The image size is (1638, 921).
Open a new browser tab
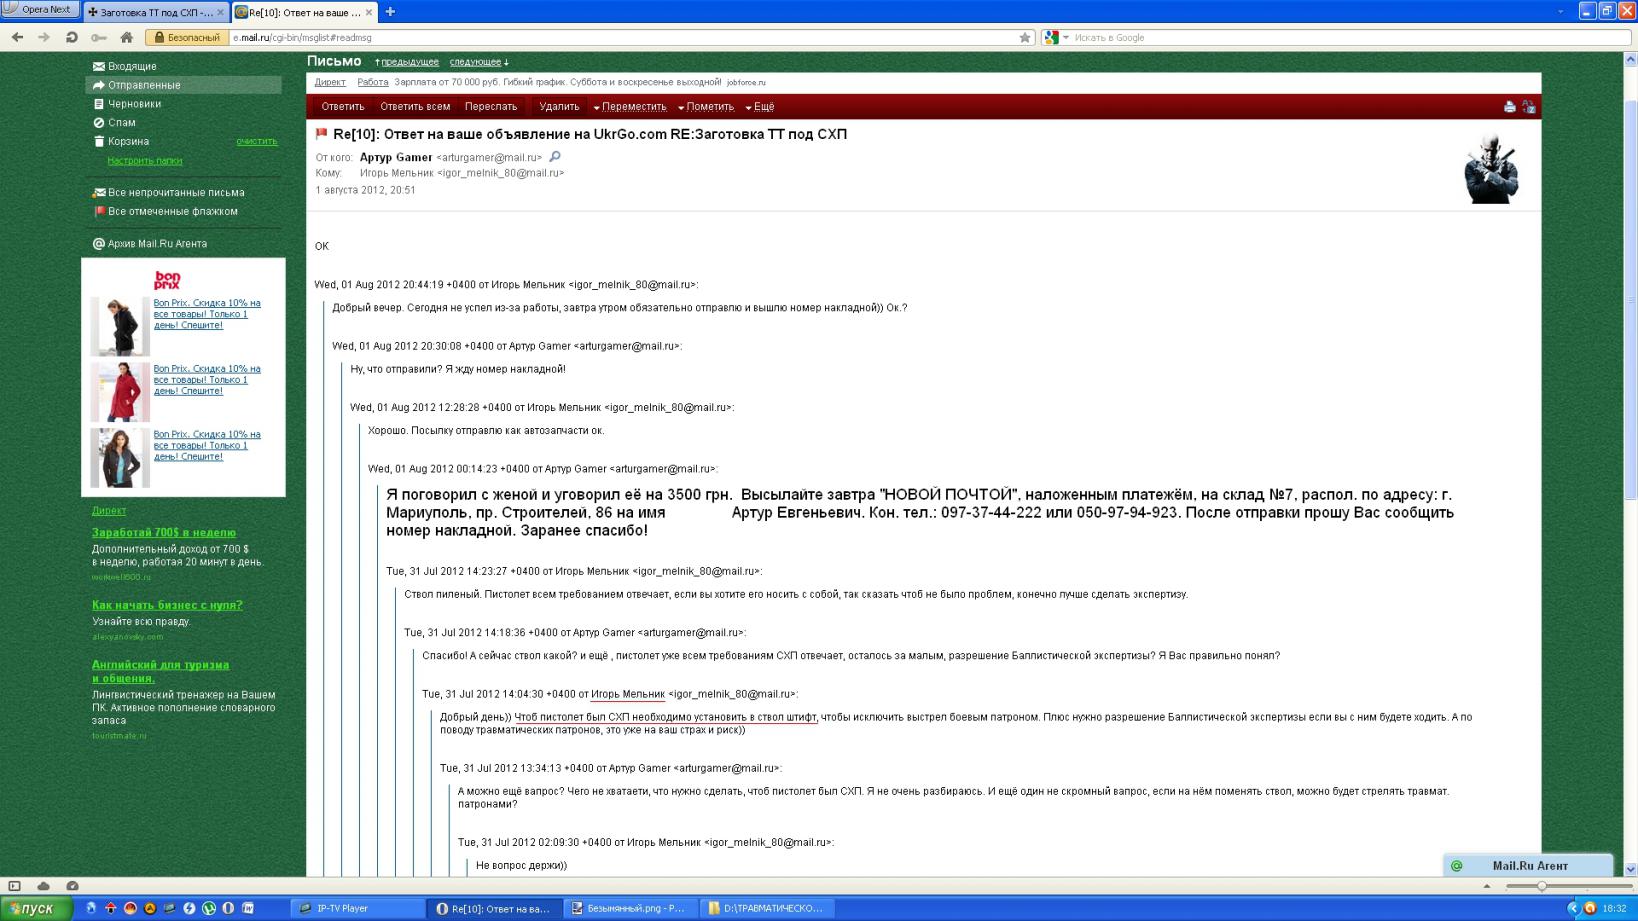point(390,12)
